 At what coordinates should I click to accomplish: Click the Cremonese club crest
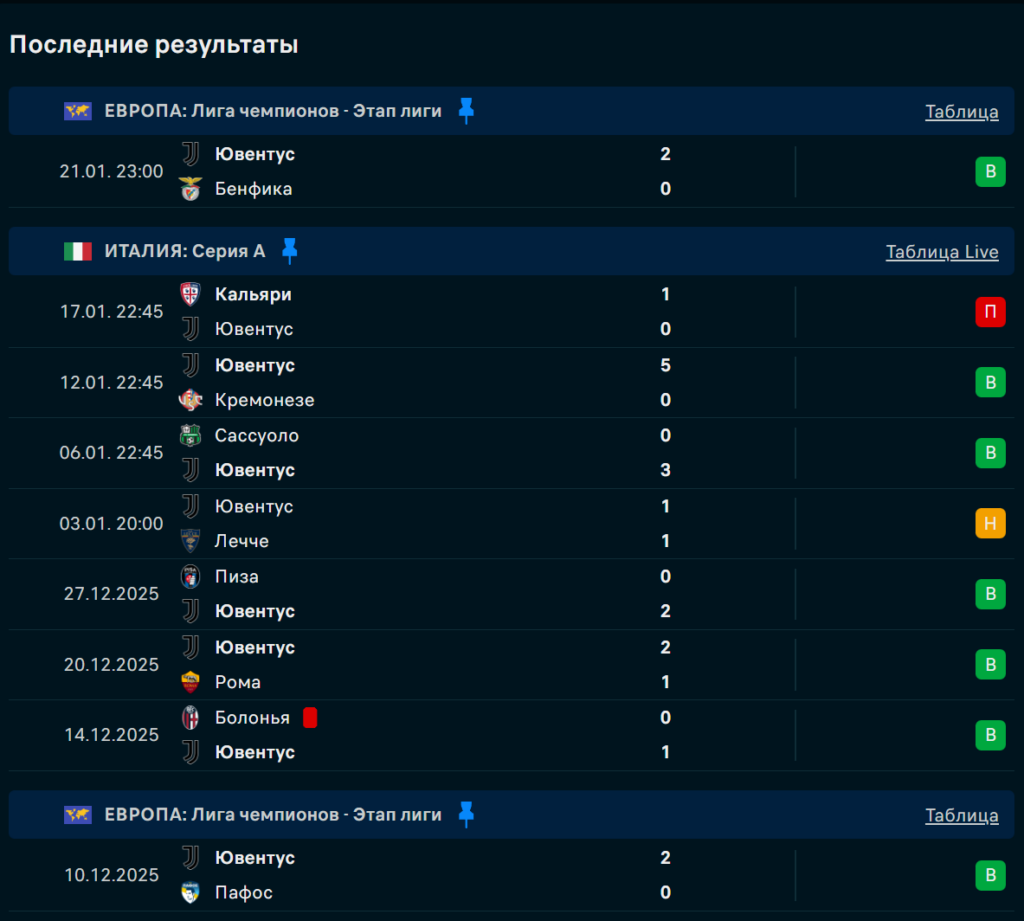click(190, 400)
